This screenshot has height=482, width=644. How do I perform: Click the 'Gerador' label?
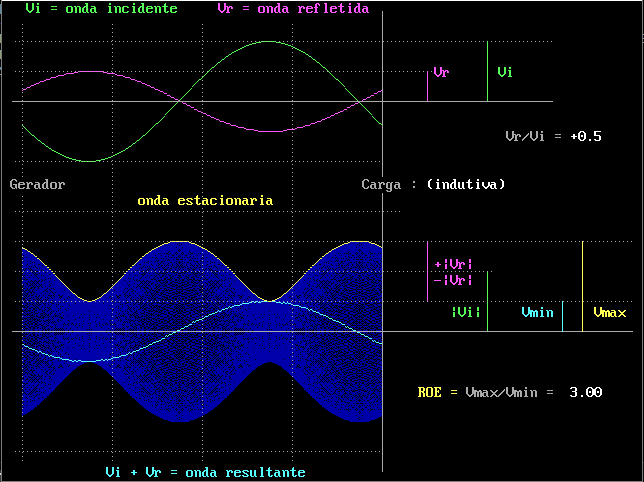coord(37,184)
